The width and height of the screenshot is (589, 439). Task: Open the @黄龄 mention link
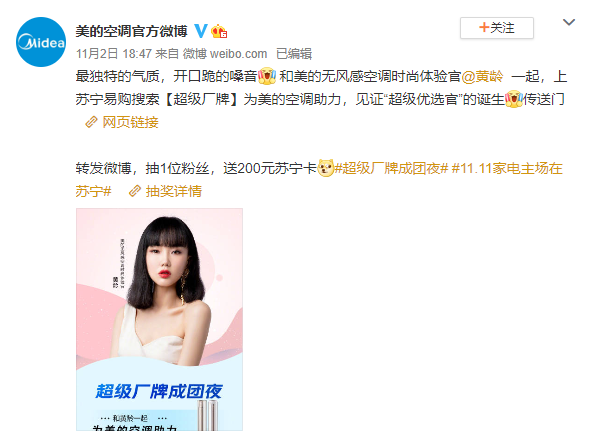(x=482, y=77)
